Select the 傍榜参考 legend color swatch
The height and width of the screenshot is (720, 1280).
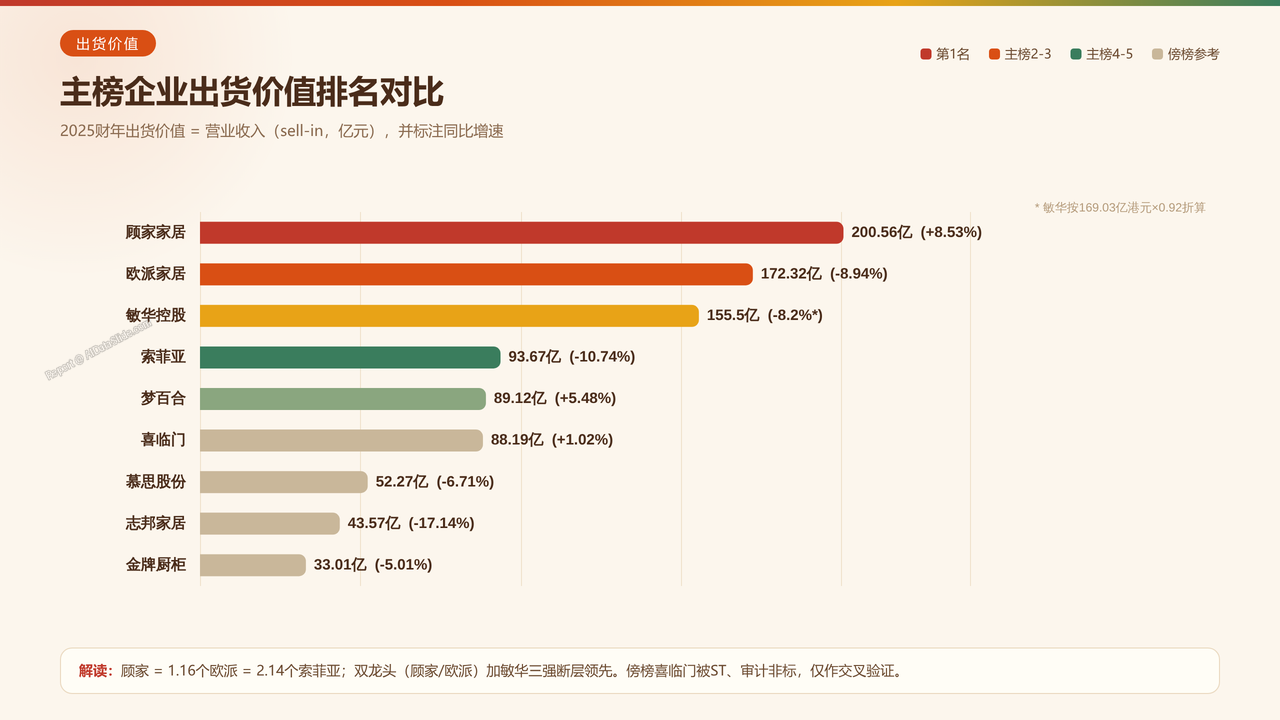coord(1158,54)
